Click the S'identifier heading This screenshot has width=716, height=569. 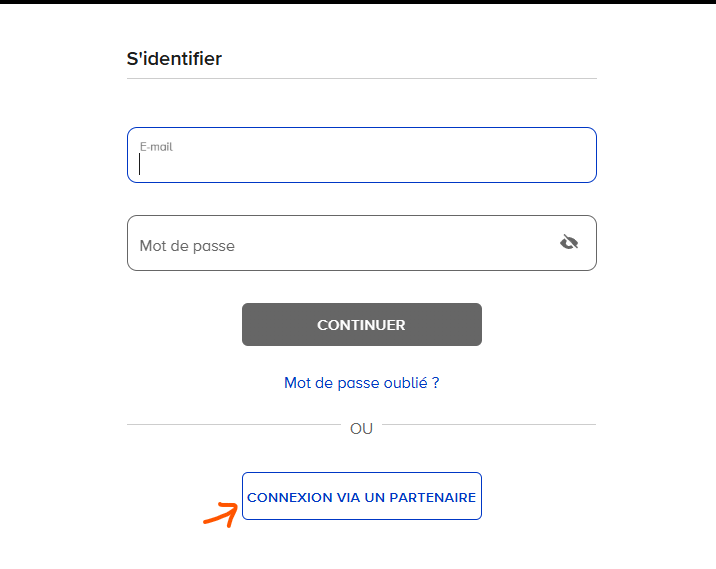pos(174,59)
